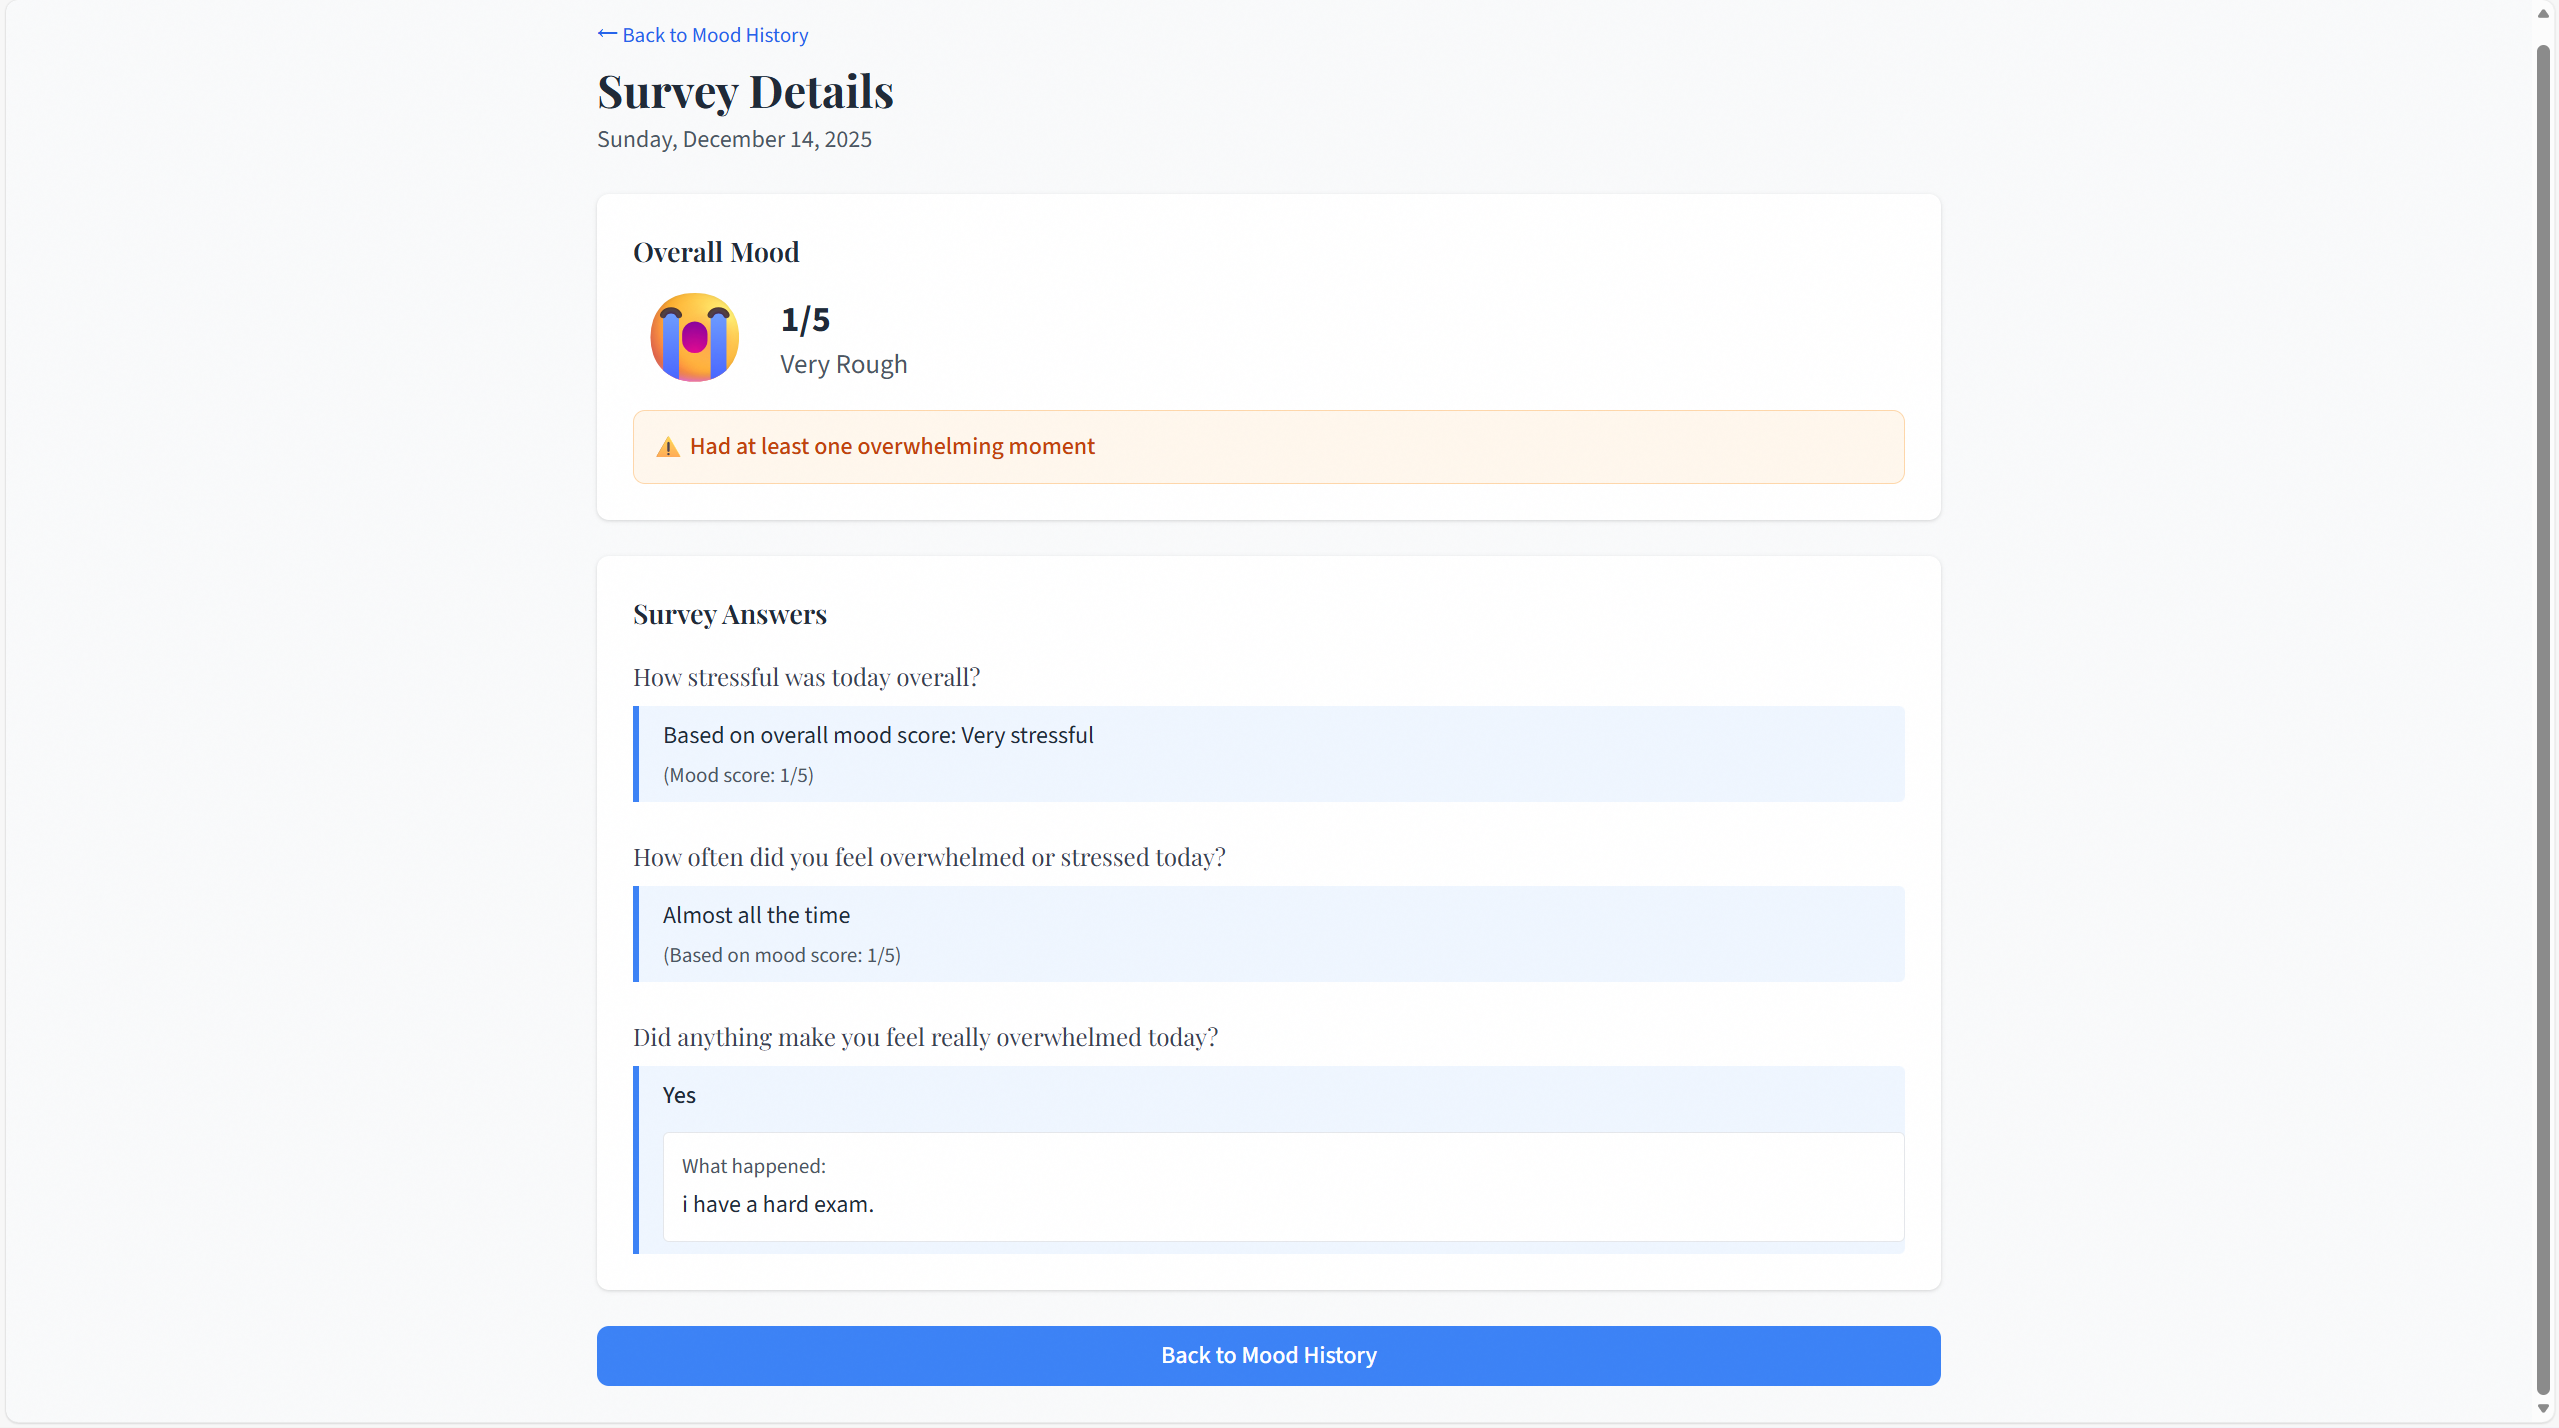Click the 'i have a hard exam.' text

(x=777, y=1204)
